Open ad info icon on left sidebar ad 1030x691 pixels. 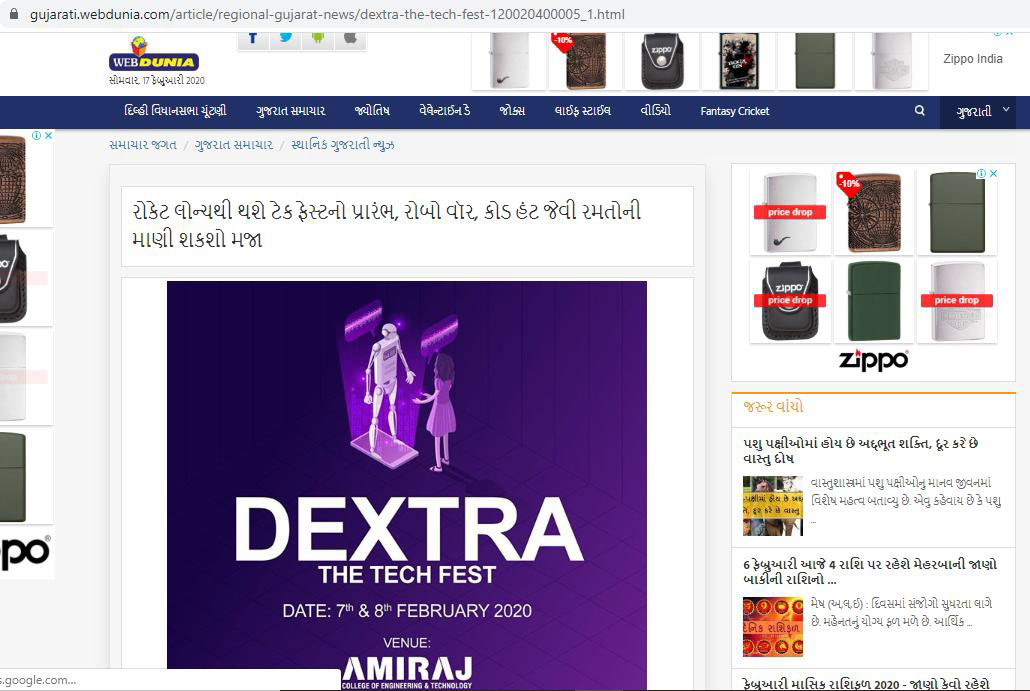click(37, 135)
